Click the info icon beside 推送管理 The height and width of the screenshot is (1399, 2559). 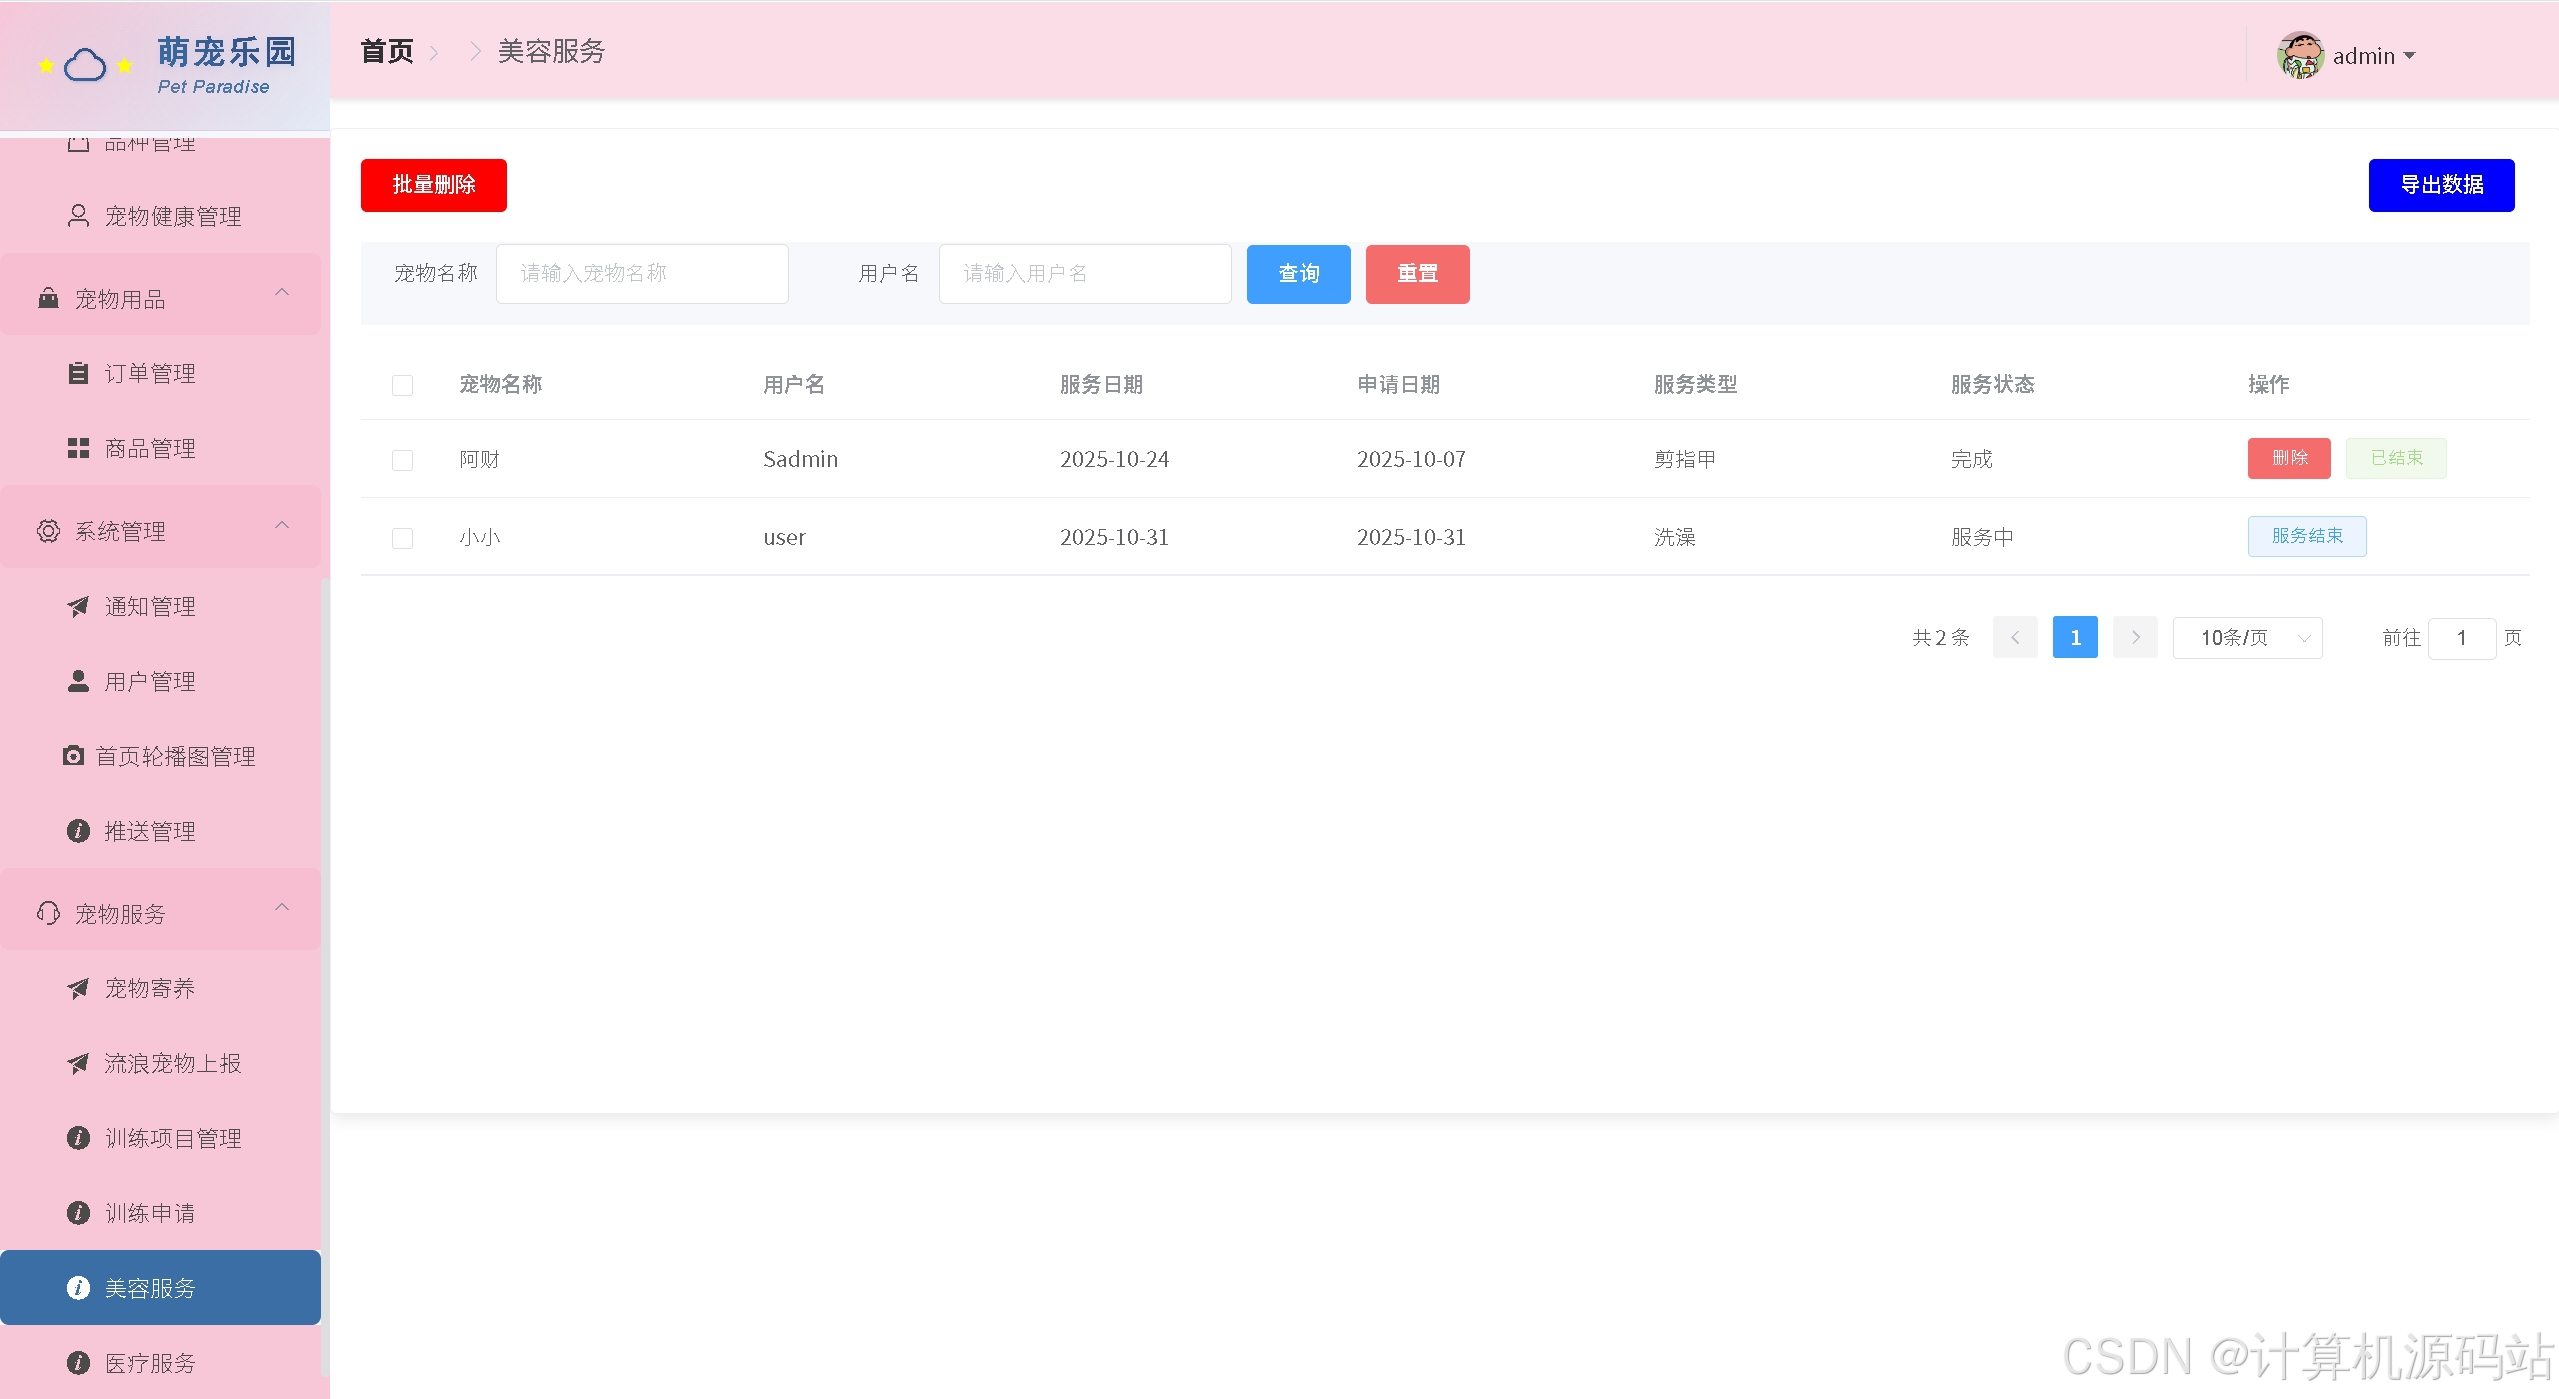[x=78, y=831]
